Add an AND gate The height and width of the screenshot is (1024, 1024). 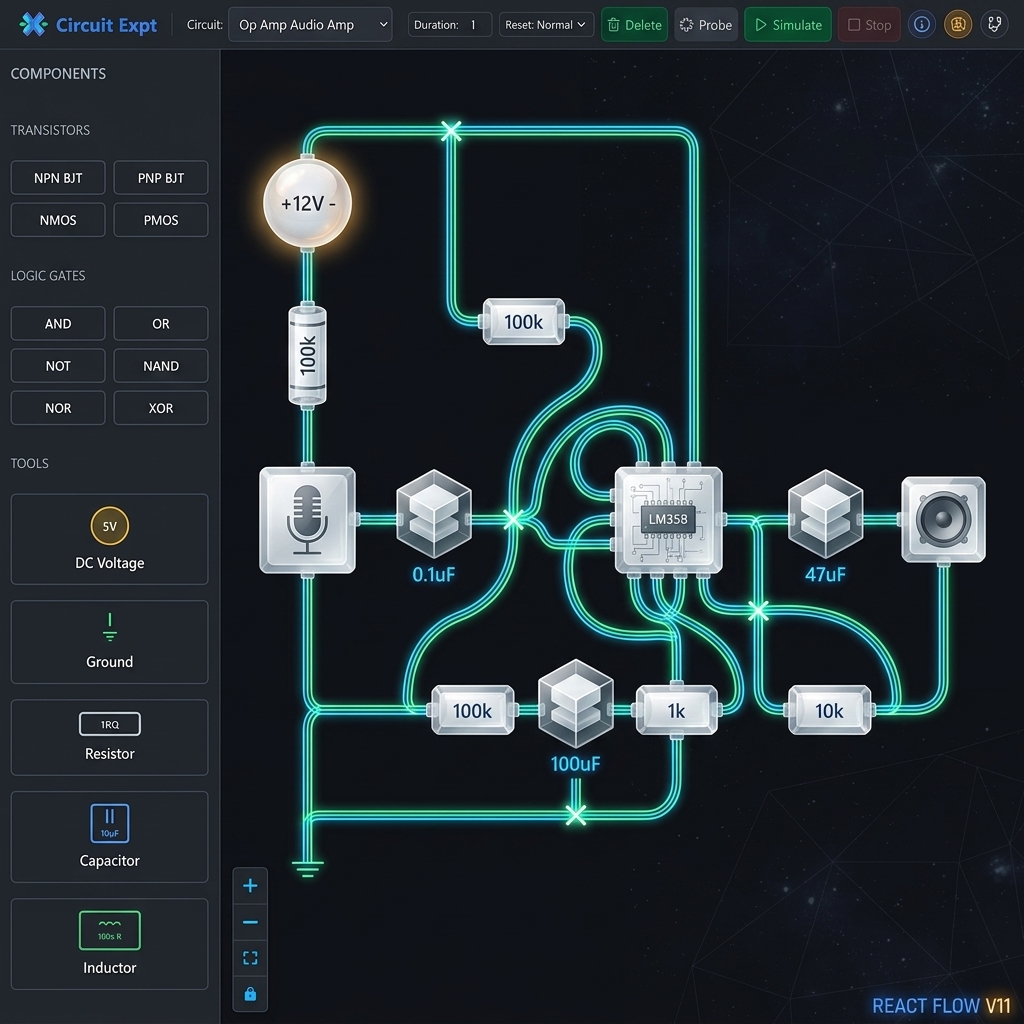(58, 323)
